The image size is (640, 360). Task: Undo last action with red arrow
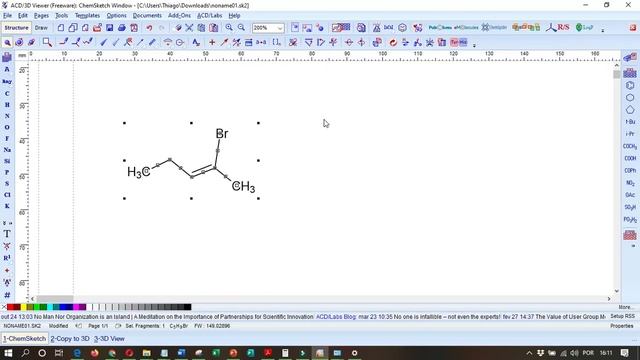click(149, 28)
